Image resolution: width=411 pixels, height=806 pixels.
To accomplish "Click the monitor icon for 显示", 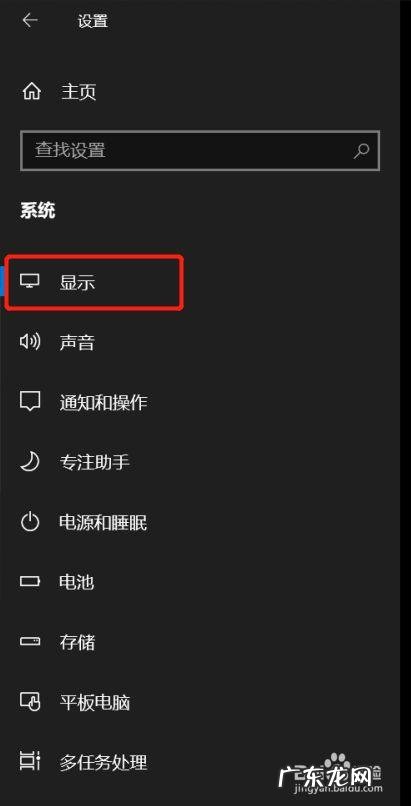I will coord(29,282).
